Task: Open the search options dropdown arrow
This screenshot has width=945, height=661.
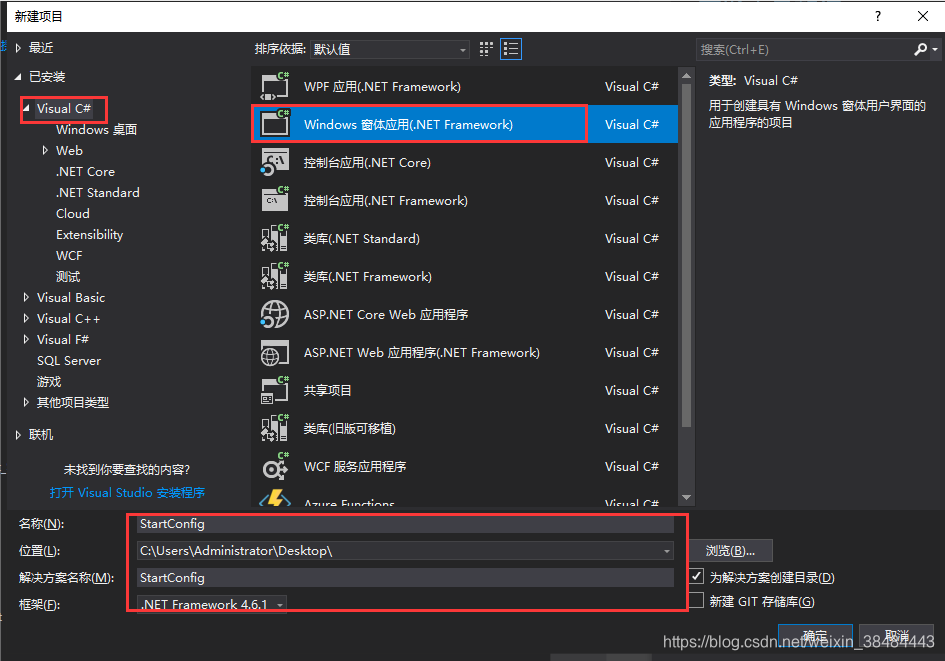Action: [x=935, y=49]
